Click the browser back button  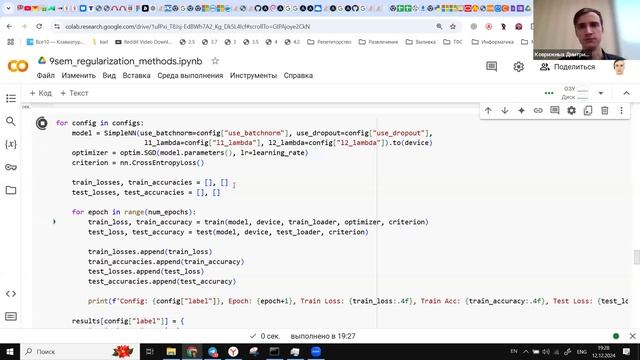pos(9,26)
